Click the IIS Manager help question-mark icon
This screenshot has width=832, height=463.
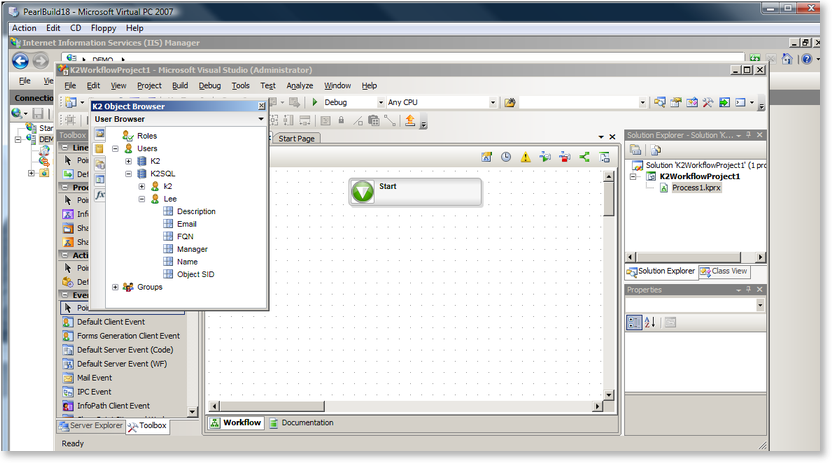(807, 59)
